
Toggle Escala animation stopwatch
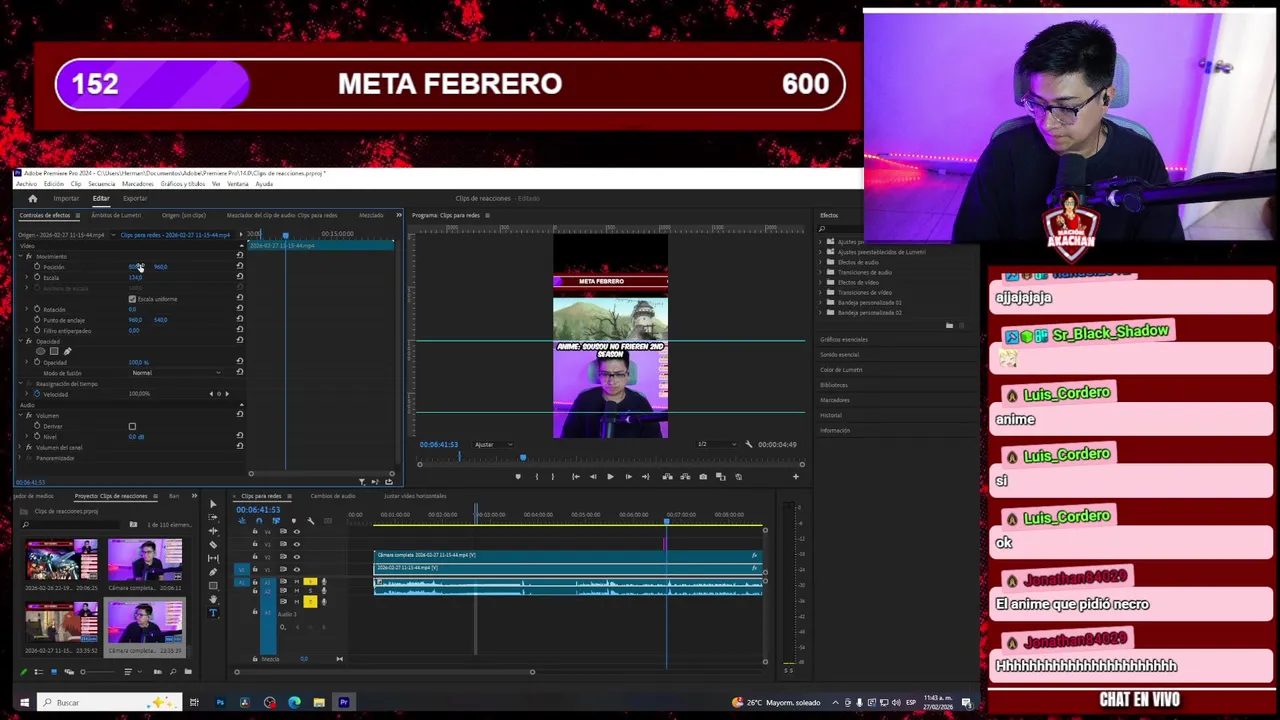click(37, 277)
